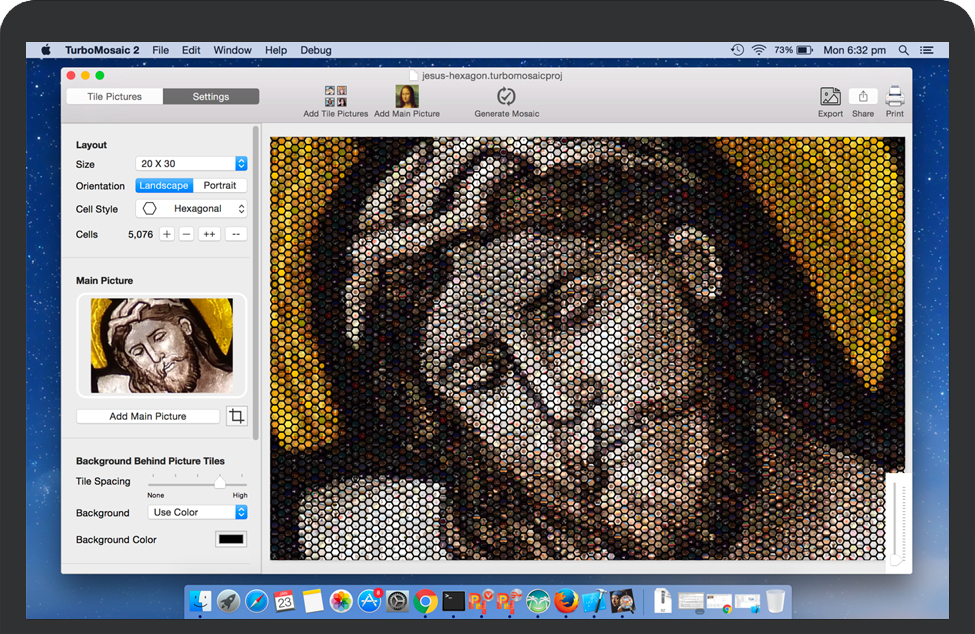This screenshot has width=975, height=634.
Task: Click the Share toolbar icon
Action: (862, 96)
